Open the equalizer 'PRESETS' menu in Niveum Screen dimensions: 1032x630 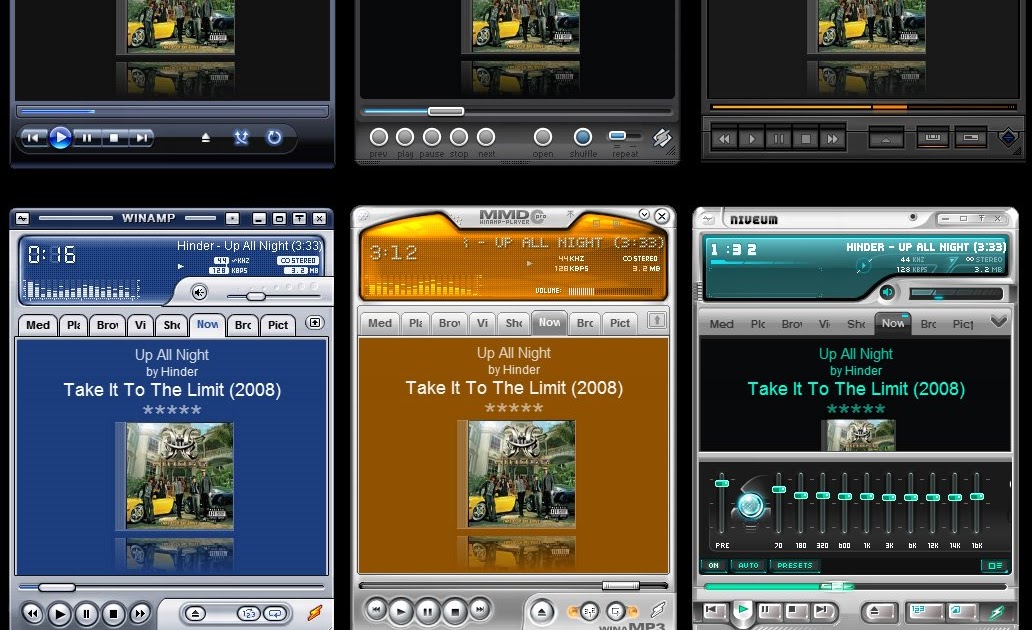click(794, 565)
